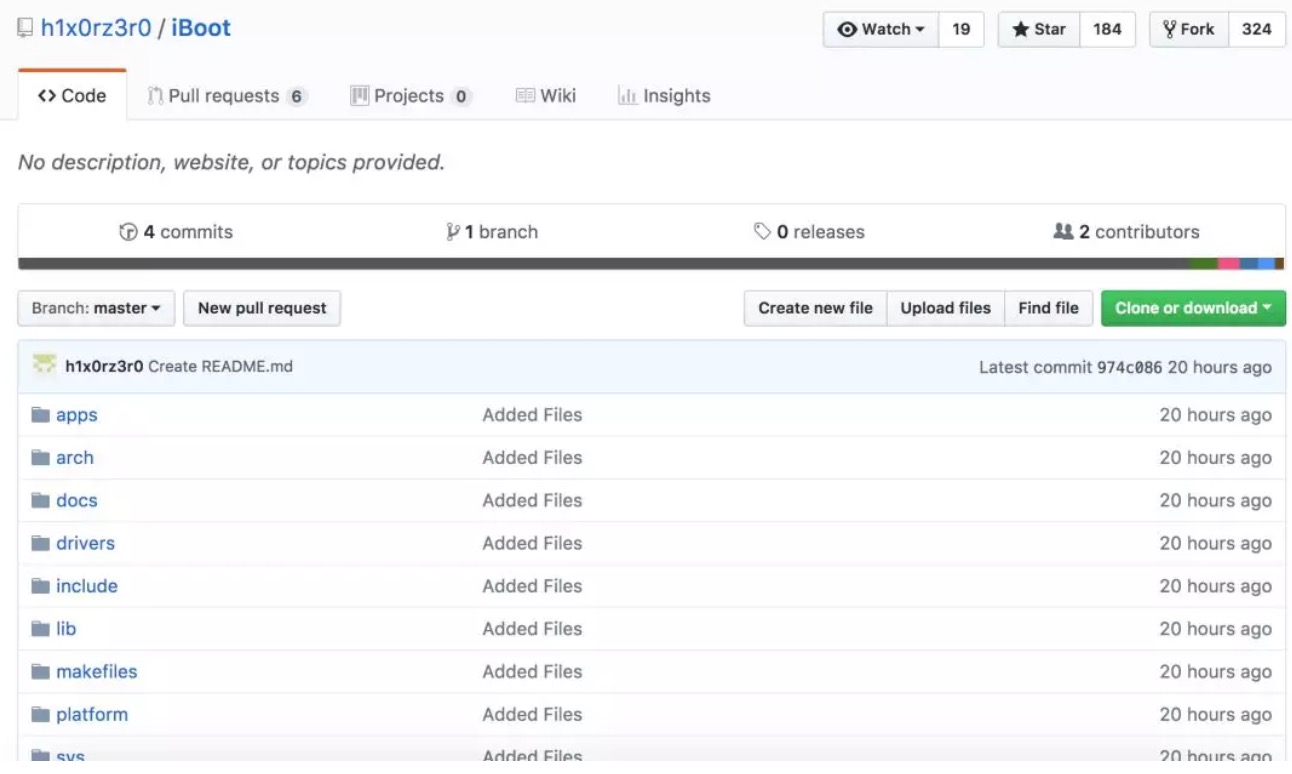Click Added Files message in lib row
Screen dimensions: 1292x774
(532, 629)
